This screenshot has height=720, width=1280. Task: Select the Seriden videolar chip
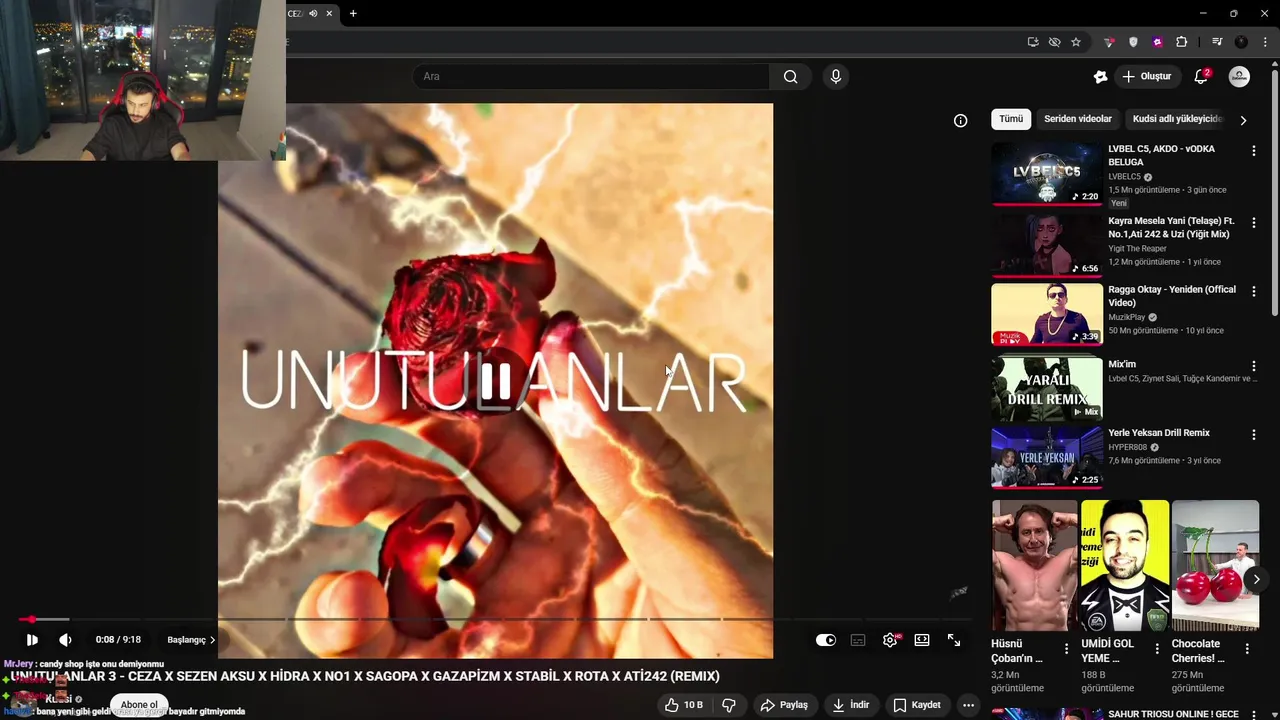click(x=1077, y=119)
